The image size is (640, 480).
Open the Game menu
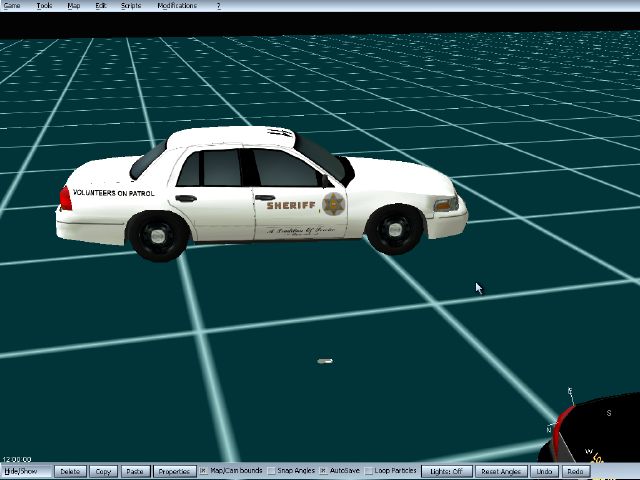click(12, 6)
